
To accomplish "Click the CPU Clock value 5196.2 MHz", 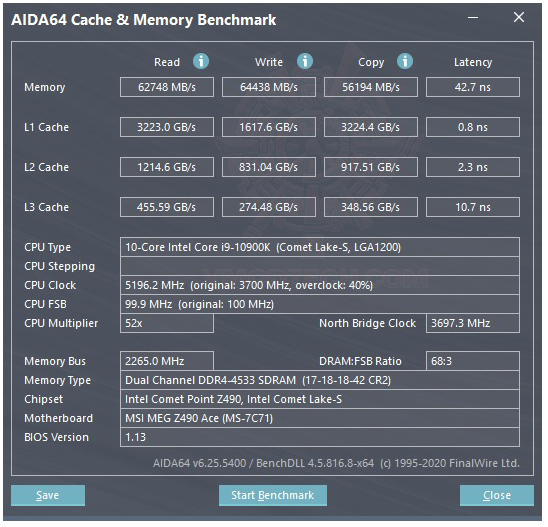I will coord(321,286).
